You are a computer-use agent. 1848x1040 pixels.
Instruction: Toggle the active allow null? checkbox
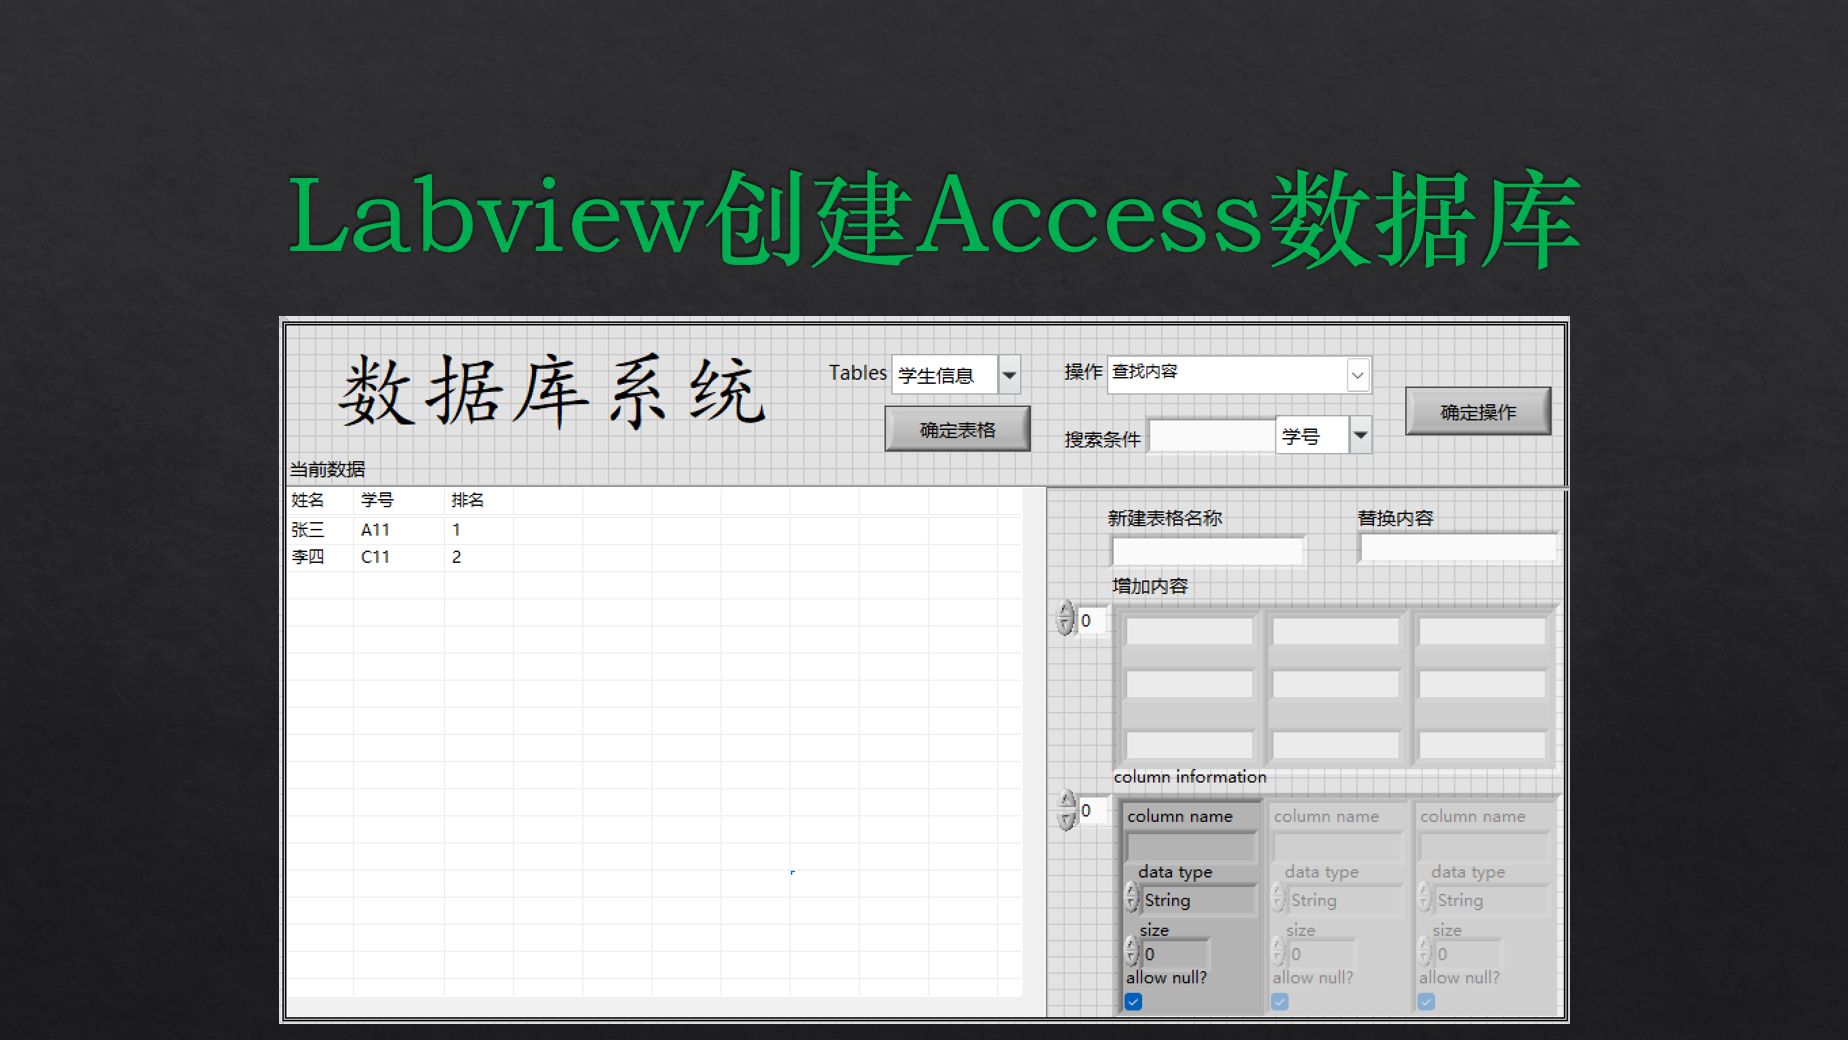click(1133, 1001)
